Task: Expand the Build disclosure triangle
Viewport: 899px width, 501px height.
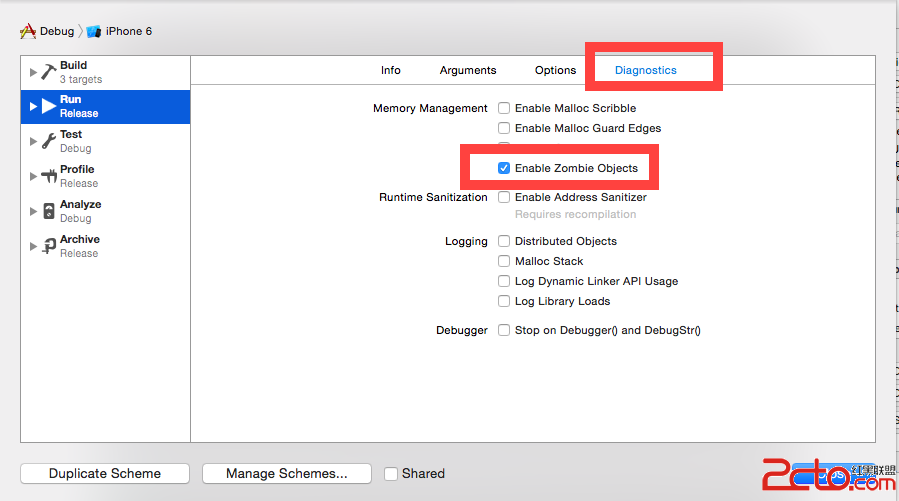Action: pyautogui.click(x=33, y=72)
